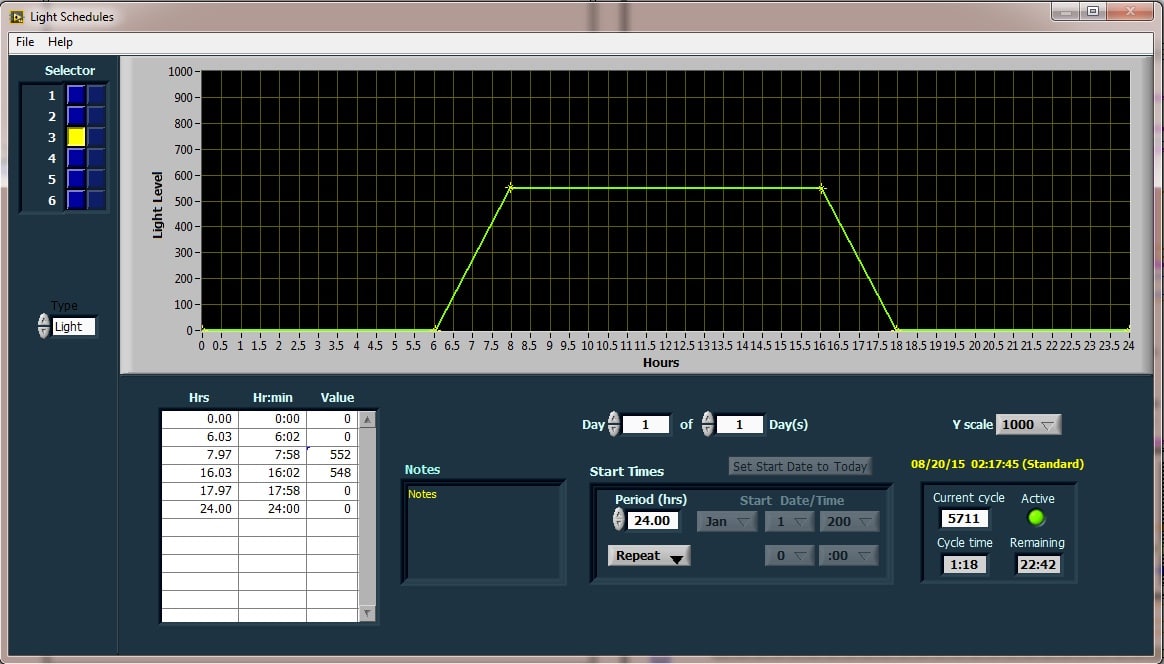
Task: Click the table scrollbar up arrow
Action: pos(367,420)
